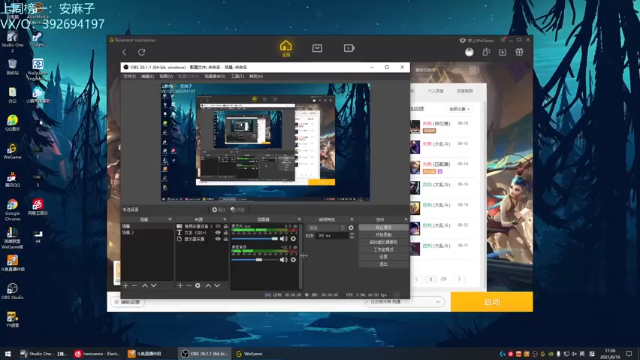
Task: Go to the WeGame home tab
Action: [286, 48]
